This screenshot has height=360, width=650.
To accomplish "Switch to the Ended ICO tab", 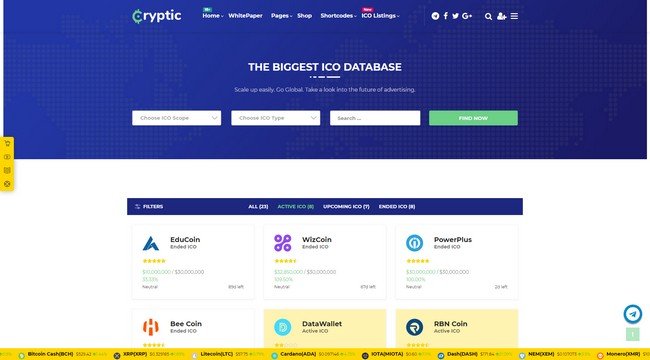I will [397, 207].
